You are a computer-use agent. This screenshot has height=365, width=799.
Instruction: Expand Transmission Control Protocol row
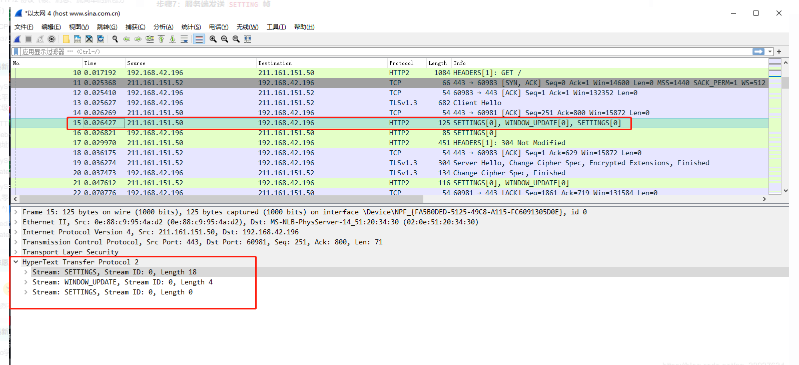point(15,242)
